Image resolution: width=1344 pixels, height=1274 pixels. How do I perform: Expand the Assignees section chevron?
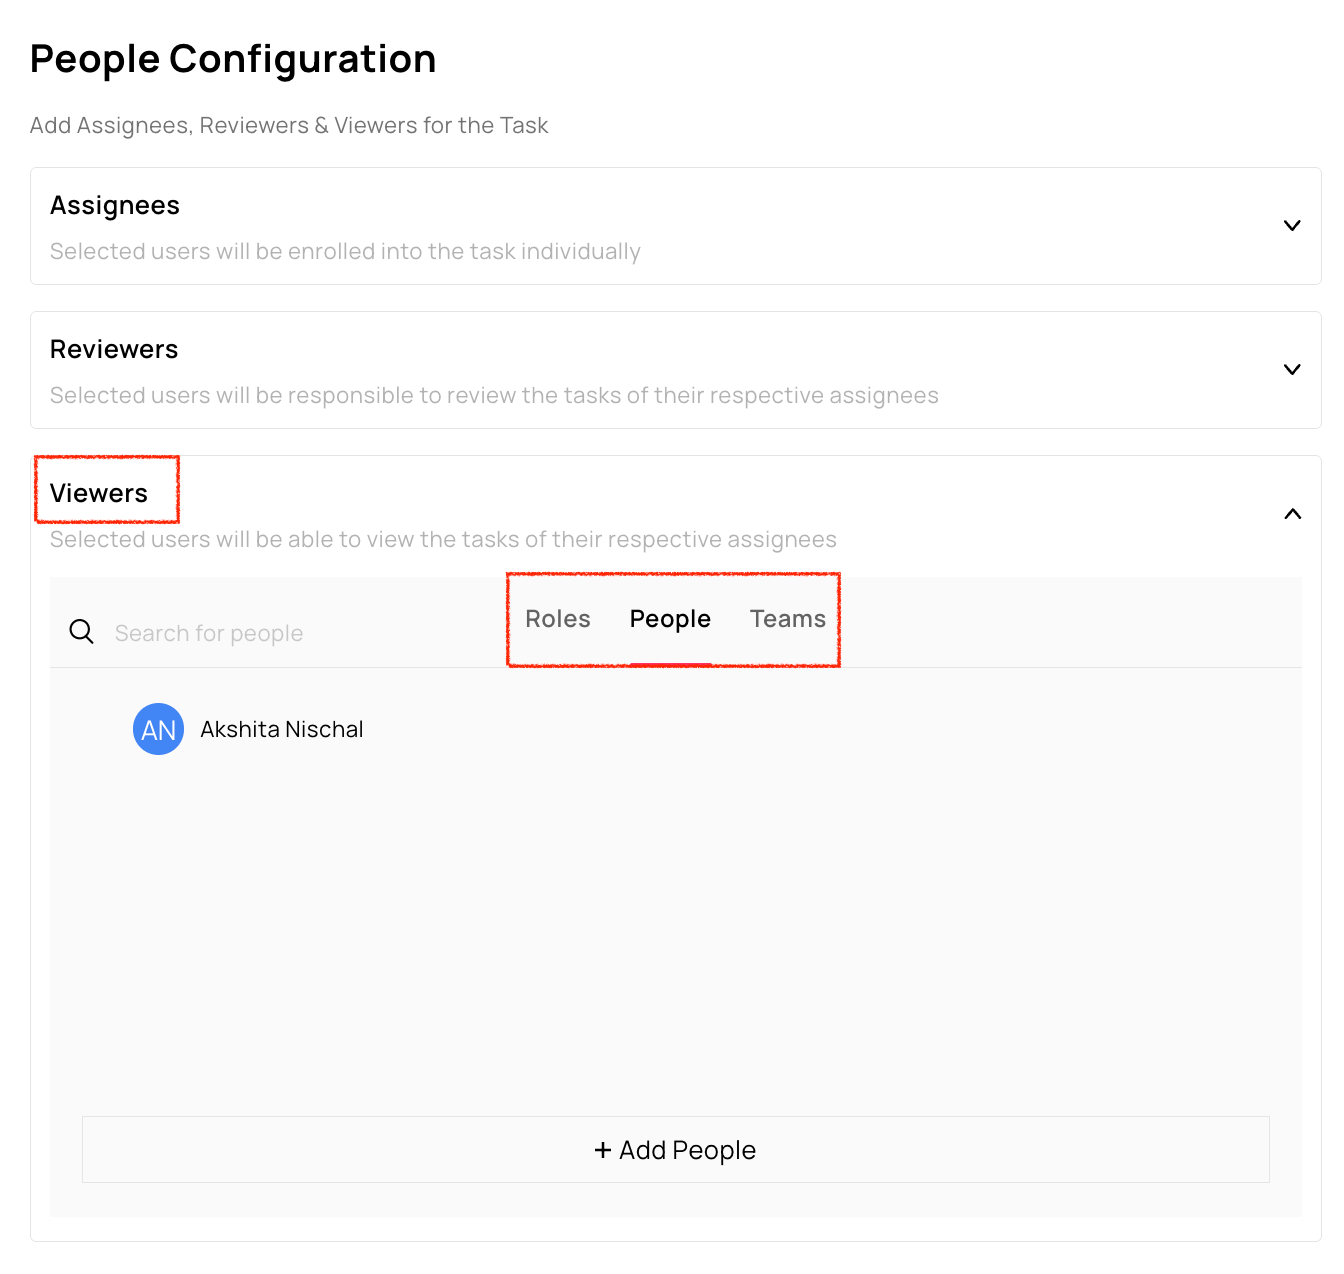tap(1291, 226)
